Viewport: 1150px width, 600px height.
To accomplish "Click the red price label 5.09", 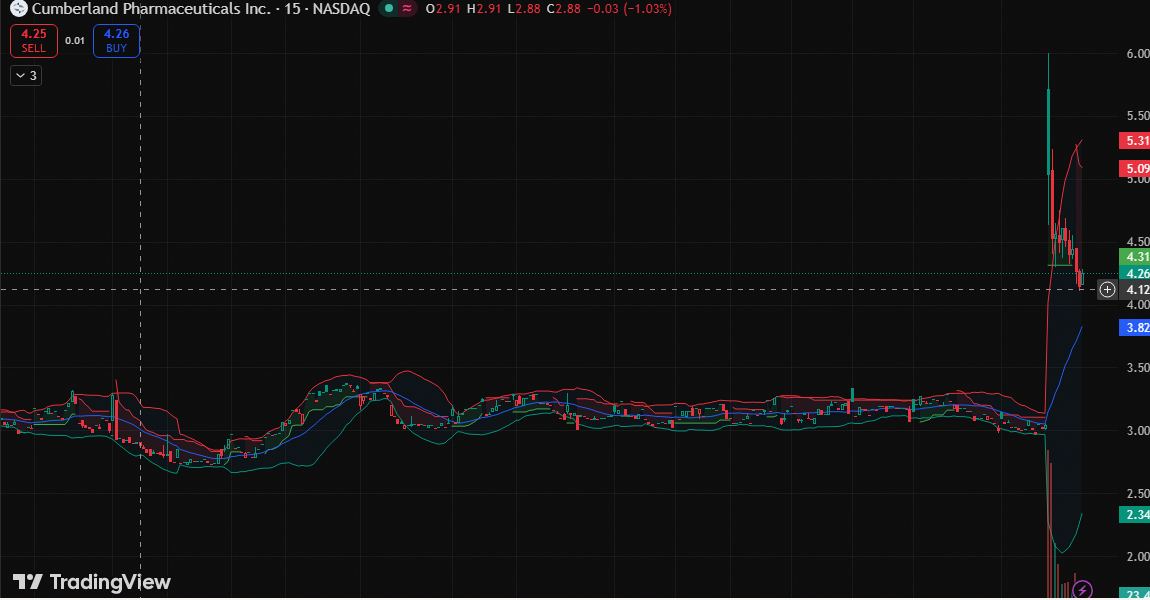I will (1134, 168).
